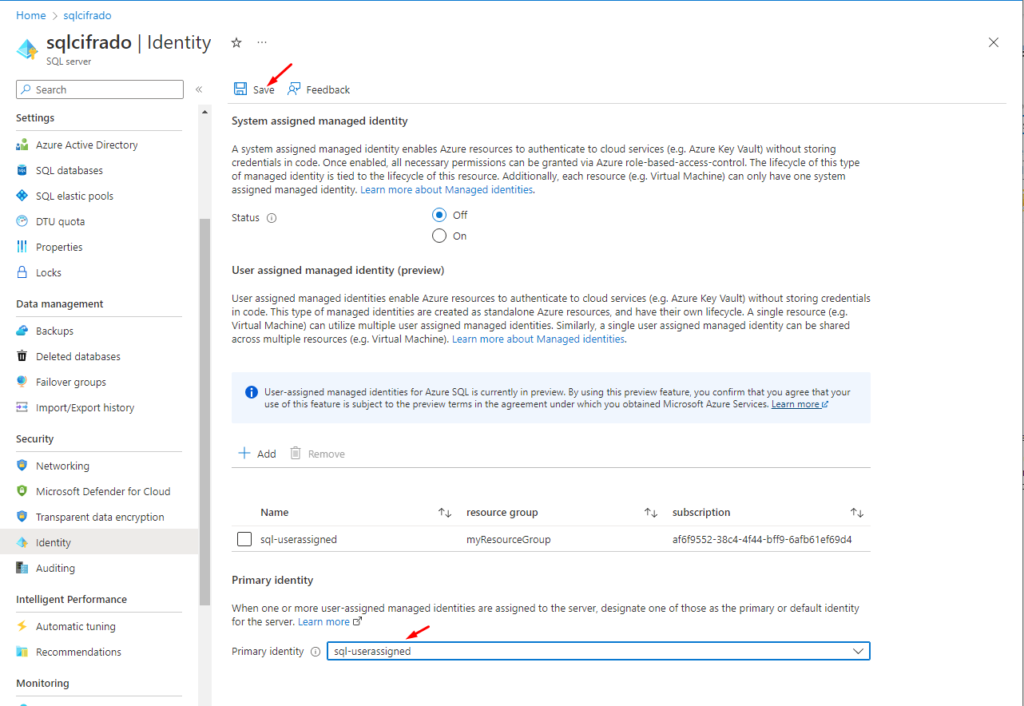Click the Transparent data encryption icon
1024x706 pixels.
(22, 516)
